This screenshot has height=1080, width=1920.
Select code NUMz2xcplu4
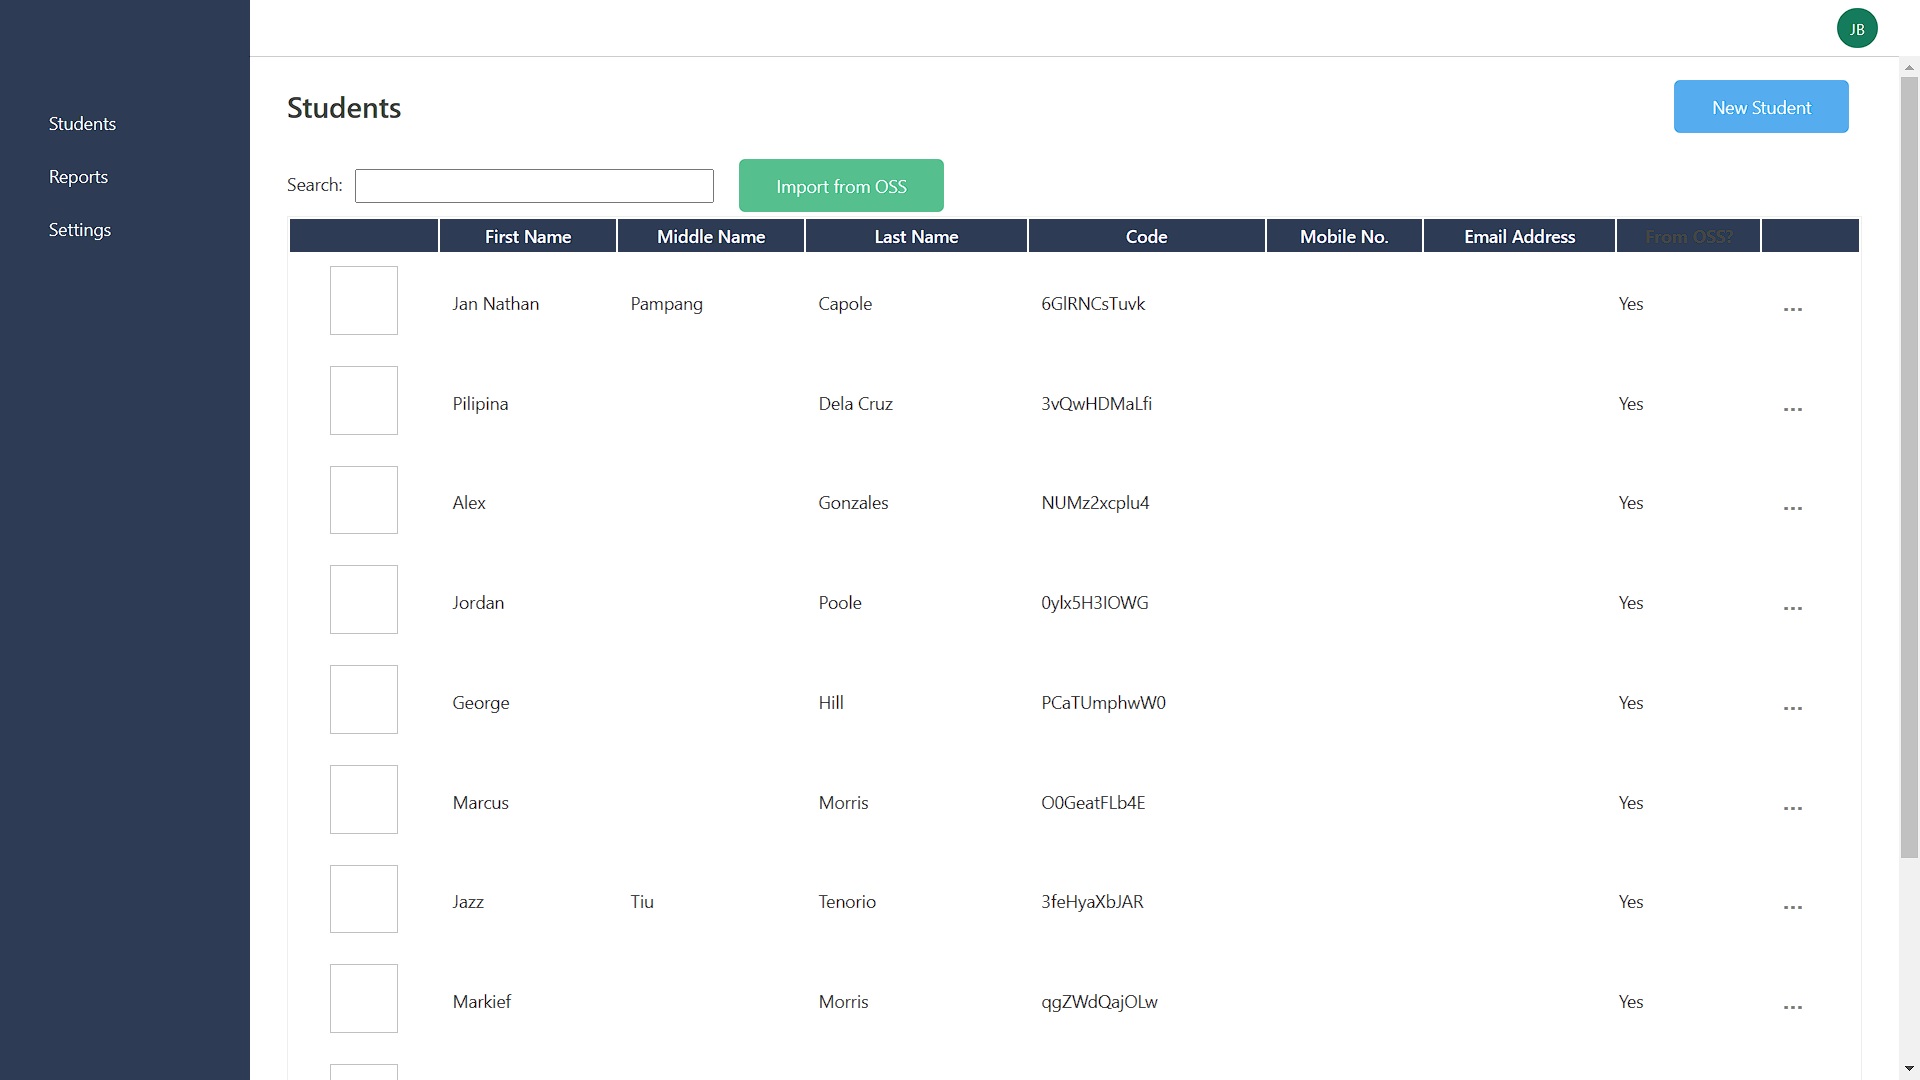[x=1095, y=503]
